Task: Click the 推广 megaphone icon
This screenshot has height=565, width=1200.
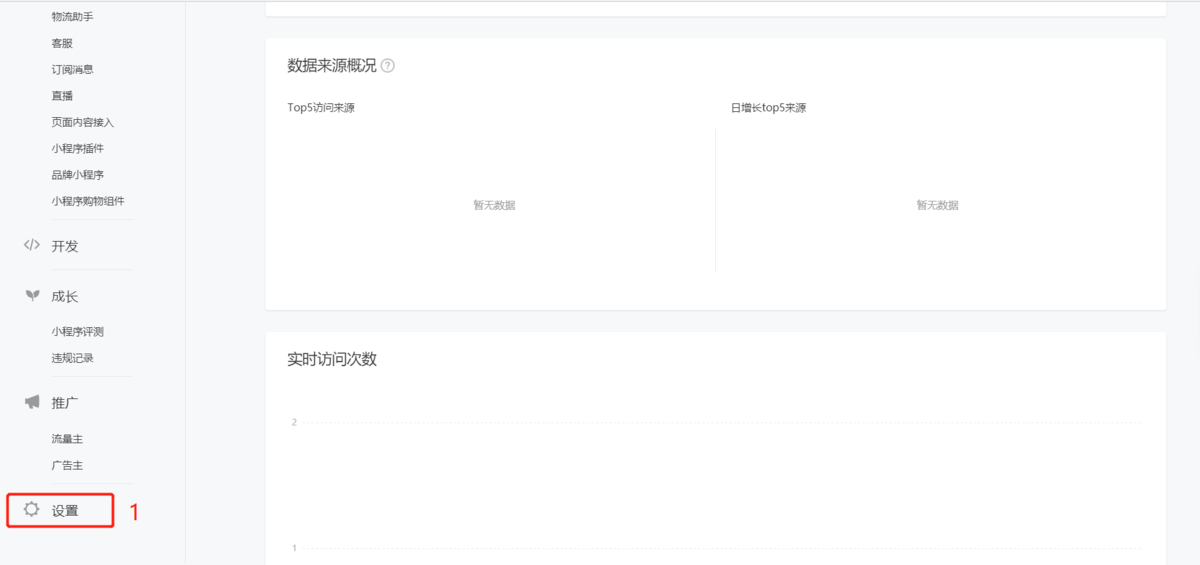Action: pos(32,402)
